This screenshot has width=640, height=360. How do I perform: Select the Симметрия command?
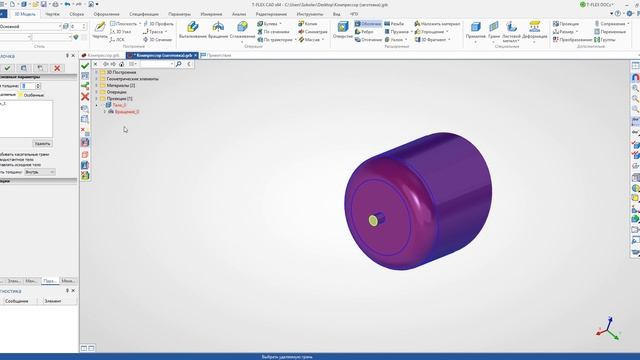313,31
